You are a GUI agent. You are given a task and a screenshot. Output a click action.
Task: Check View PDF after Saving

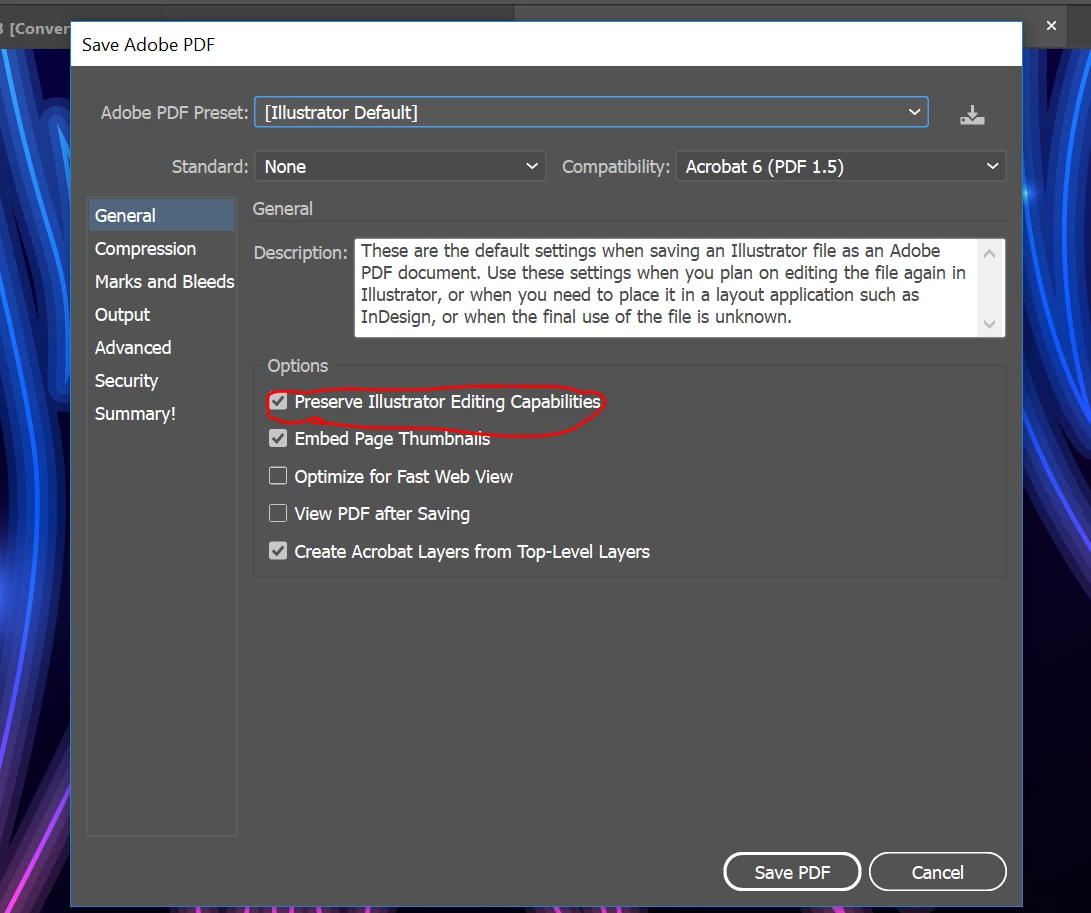pos(278,514)
